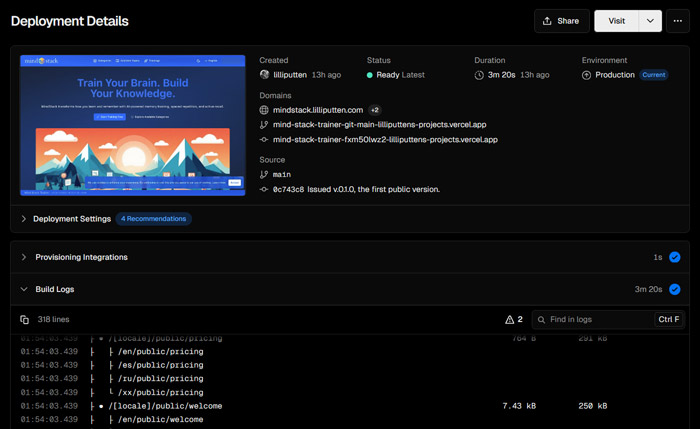Image resolution: width=700 pixels, height=429 pixels.
Task: Click the copy logs icon beside 318 lines
Action: point(25,320)
